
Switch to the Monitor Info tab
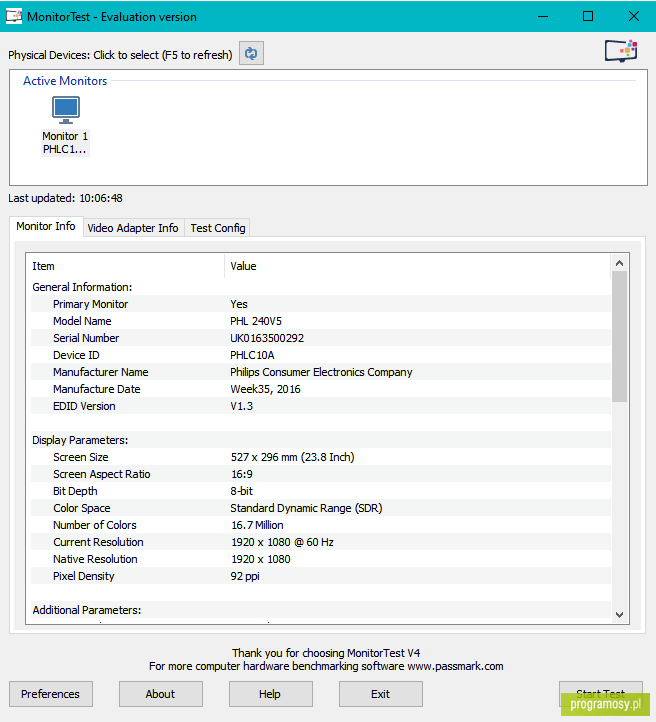(46, 226)
